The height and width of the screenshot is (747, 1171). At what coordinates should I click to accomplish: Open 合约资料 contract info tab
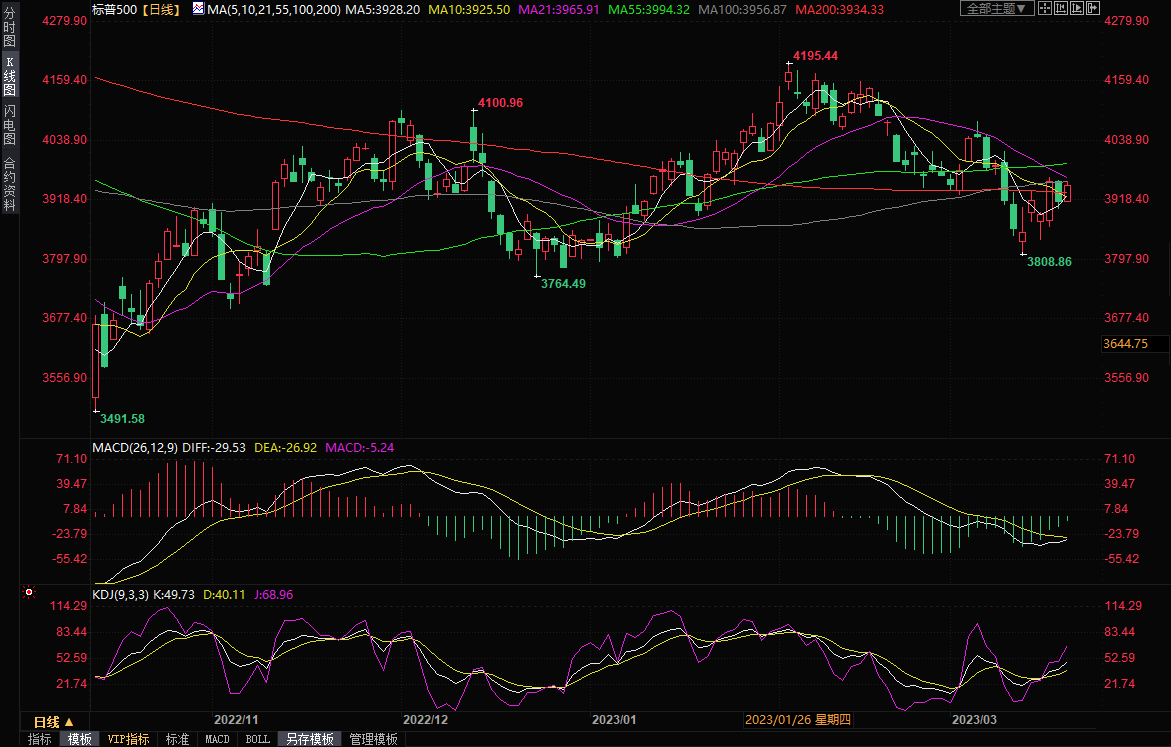point(9,184)
